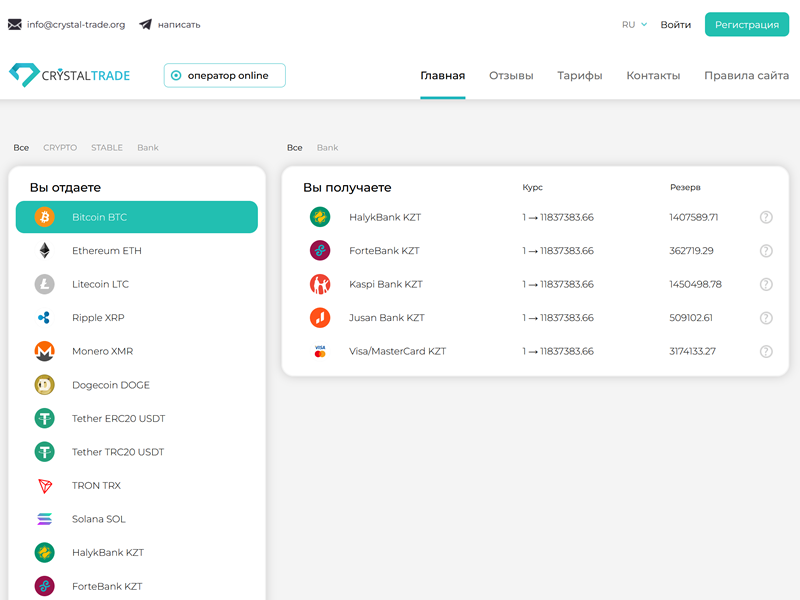Click the Telegram paper plane icon
Screen dimensions: 800x600
(145, 24)
